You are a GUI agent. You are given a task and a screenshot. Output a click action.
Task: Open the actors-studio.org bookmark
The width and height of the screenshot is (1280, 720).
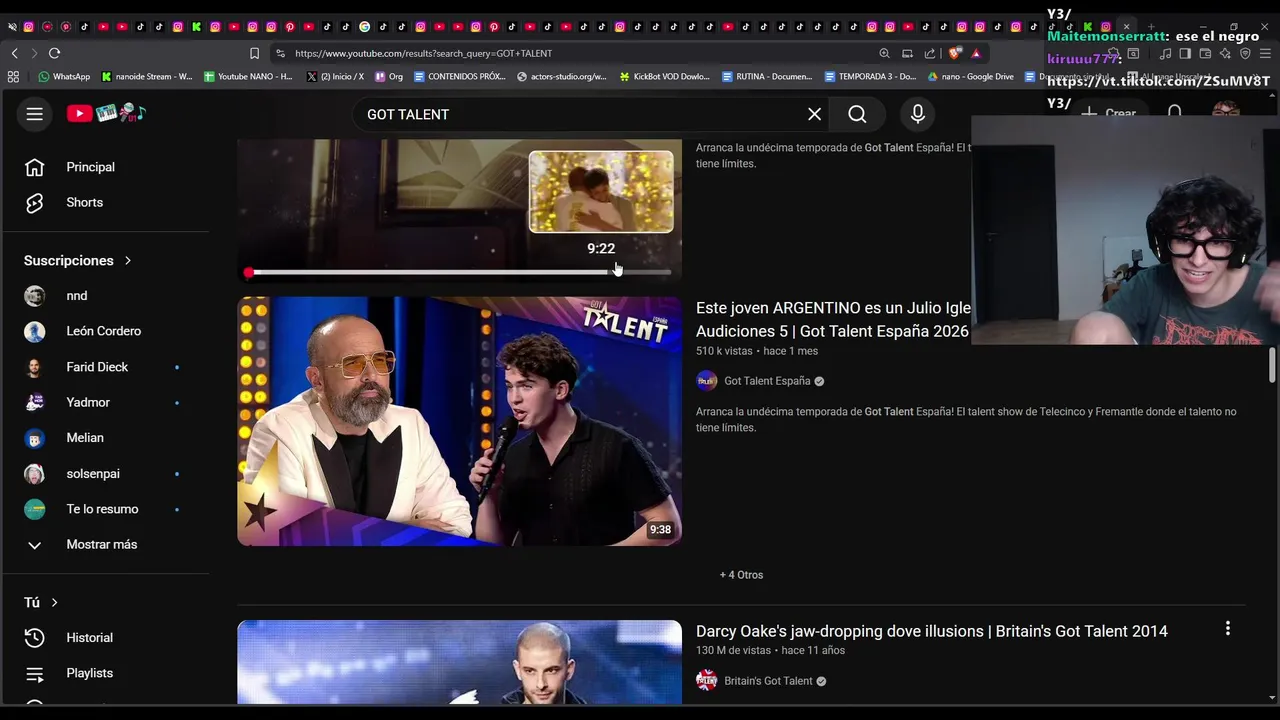pos(562,76)
